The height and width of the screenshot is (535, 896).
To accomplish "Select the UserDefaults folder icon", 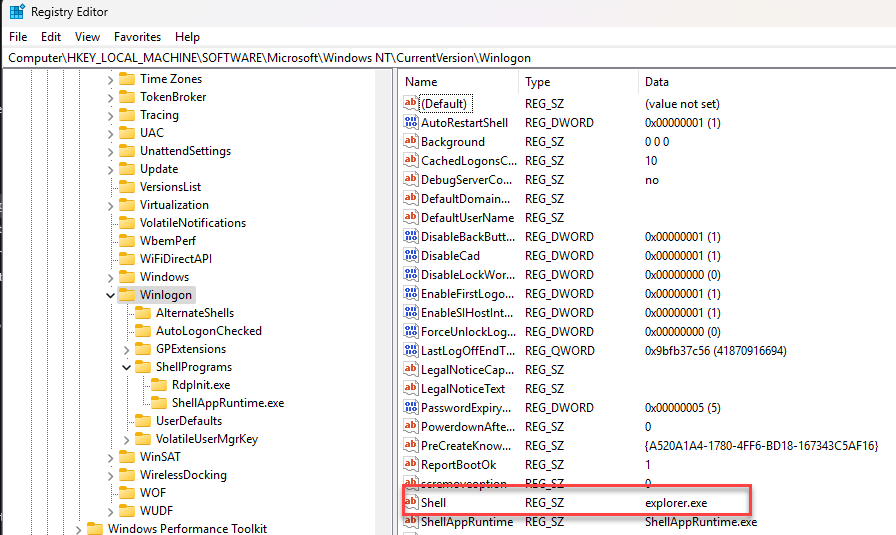I will (x=143, y=421).
